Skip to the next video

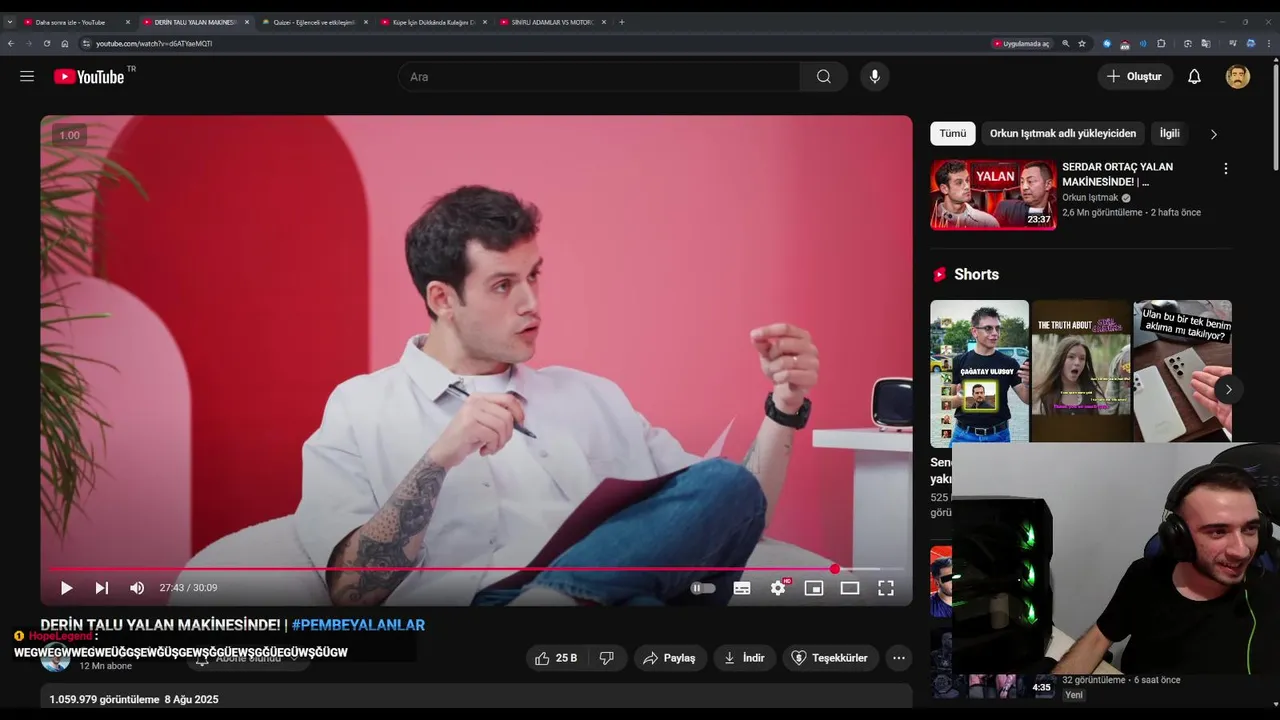point(101,588)
